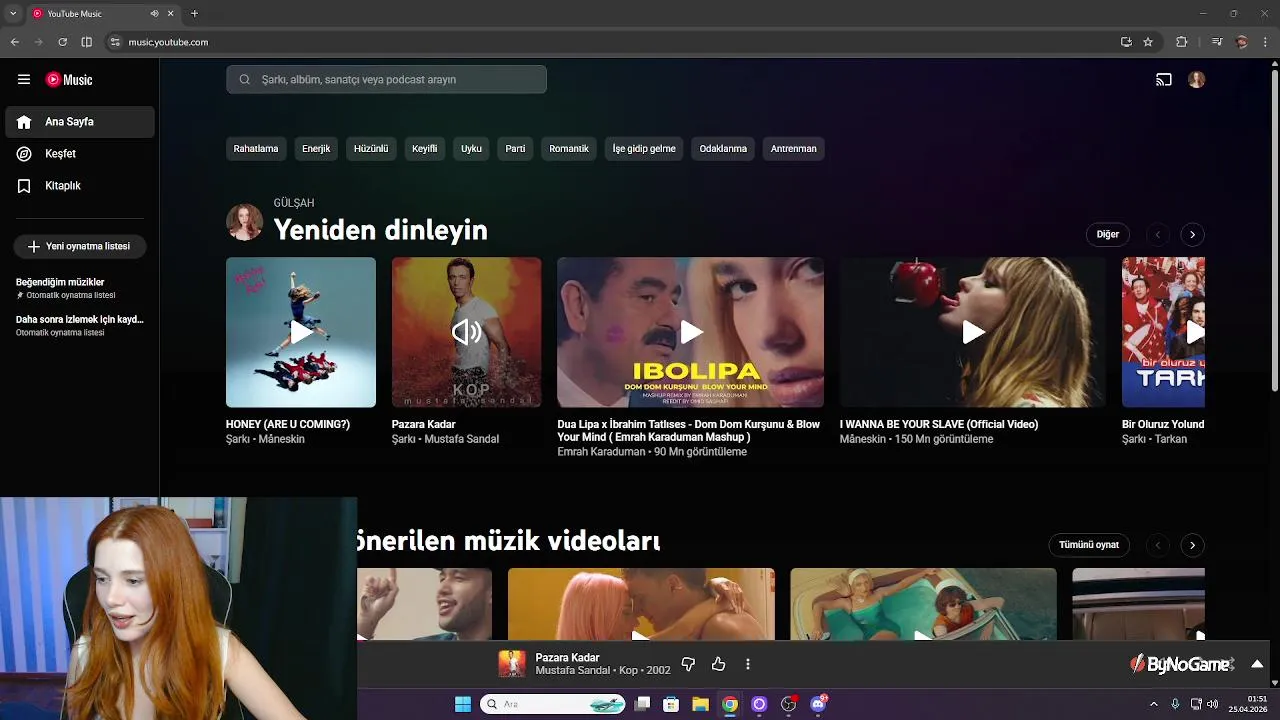The height and width of the screenshot is (720, 1280).
Task: Dislike the playing song Pazara Kadar
Action: (688, 664)
